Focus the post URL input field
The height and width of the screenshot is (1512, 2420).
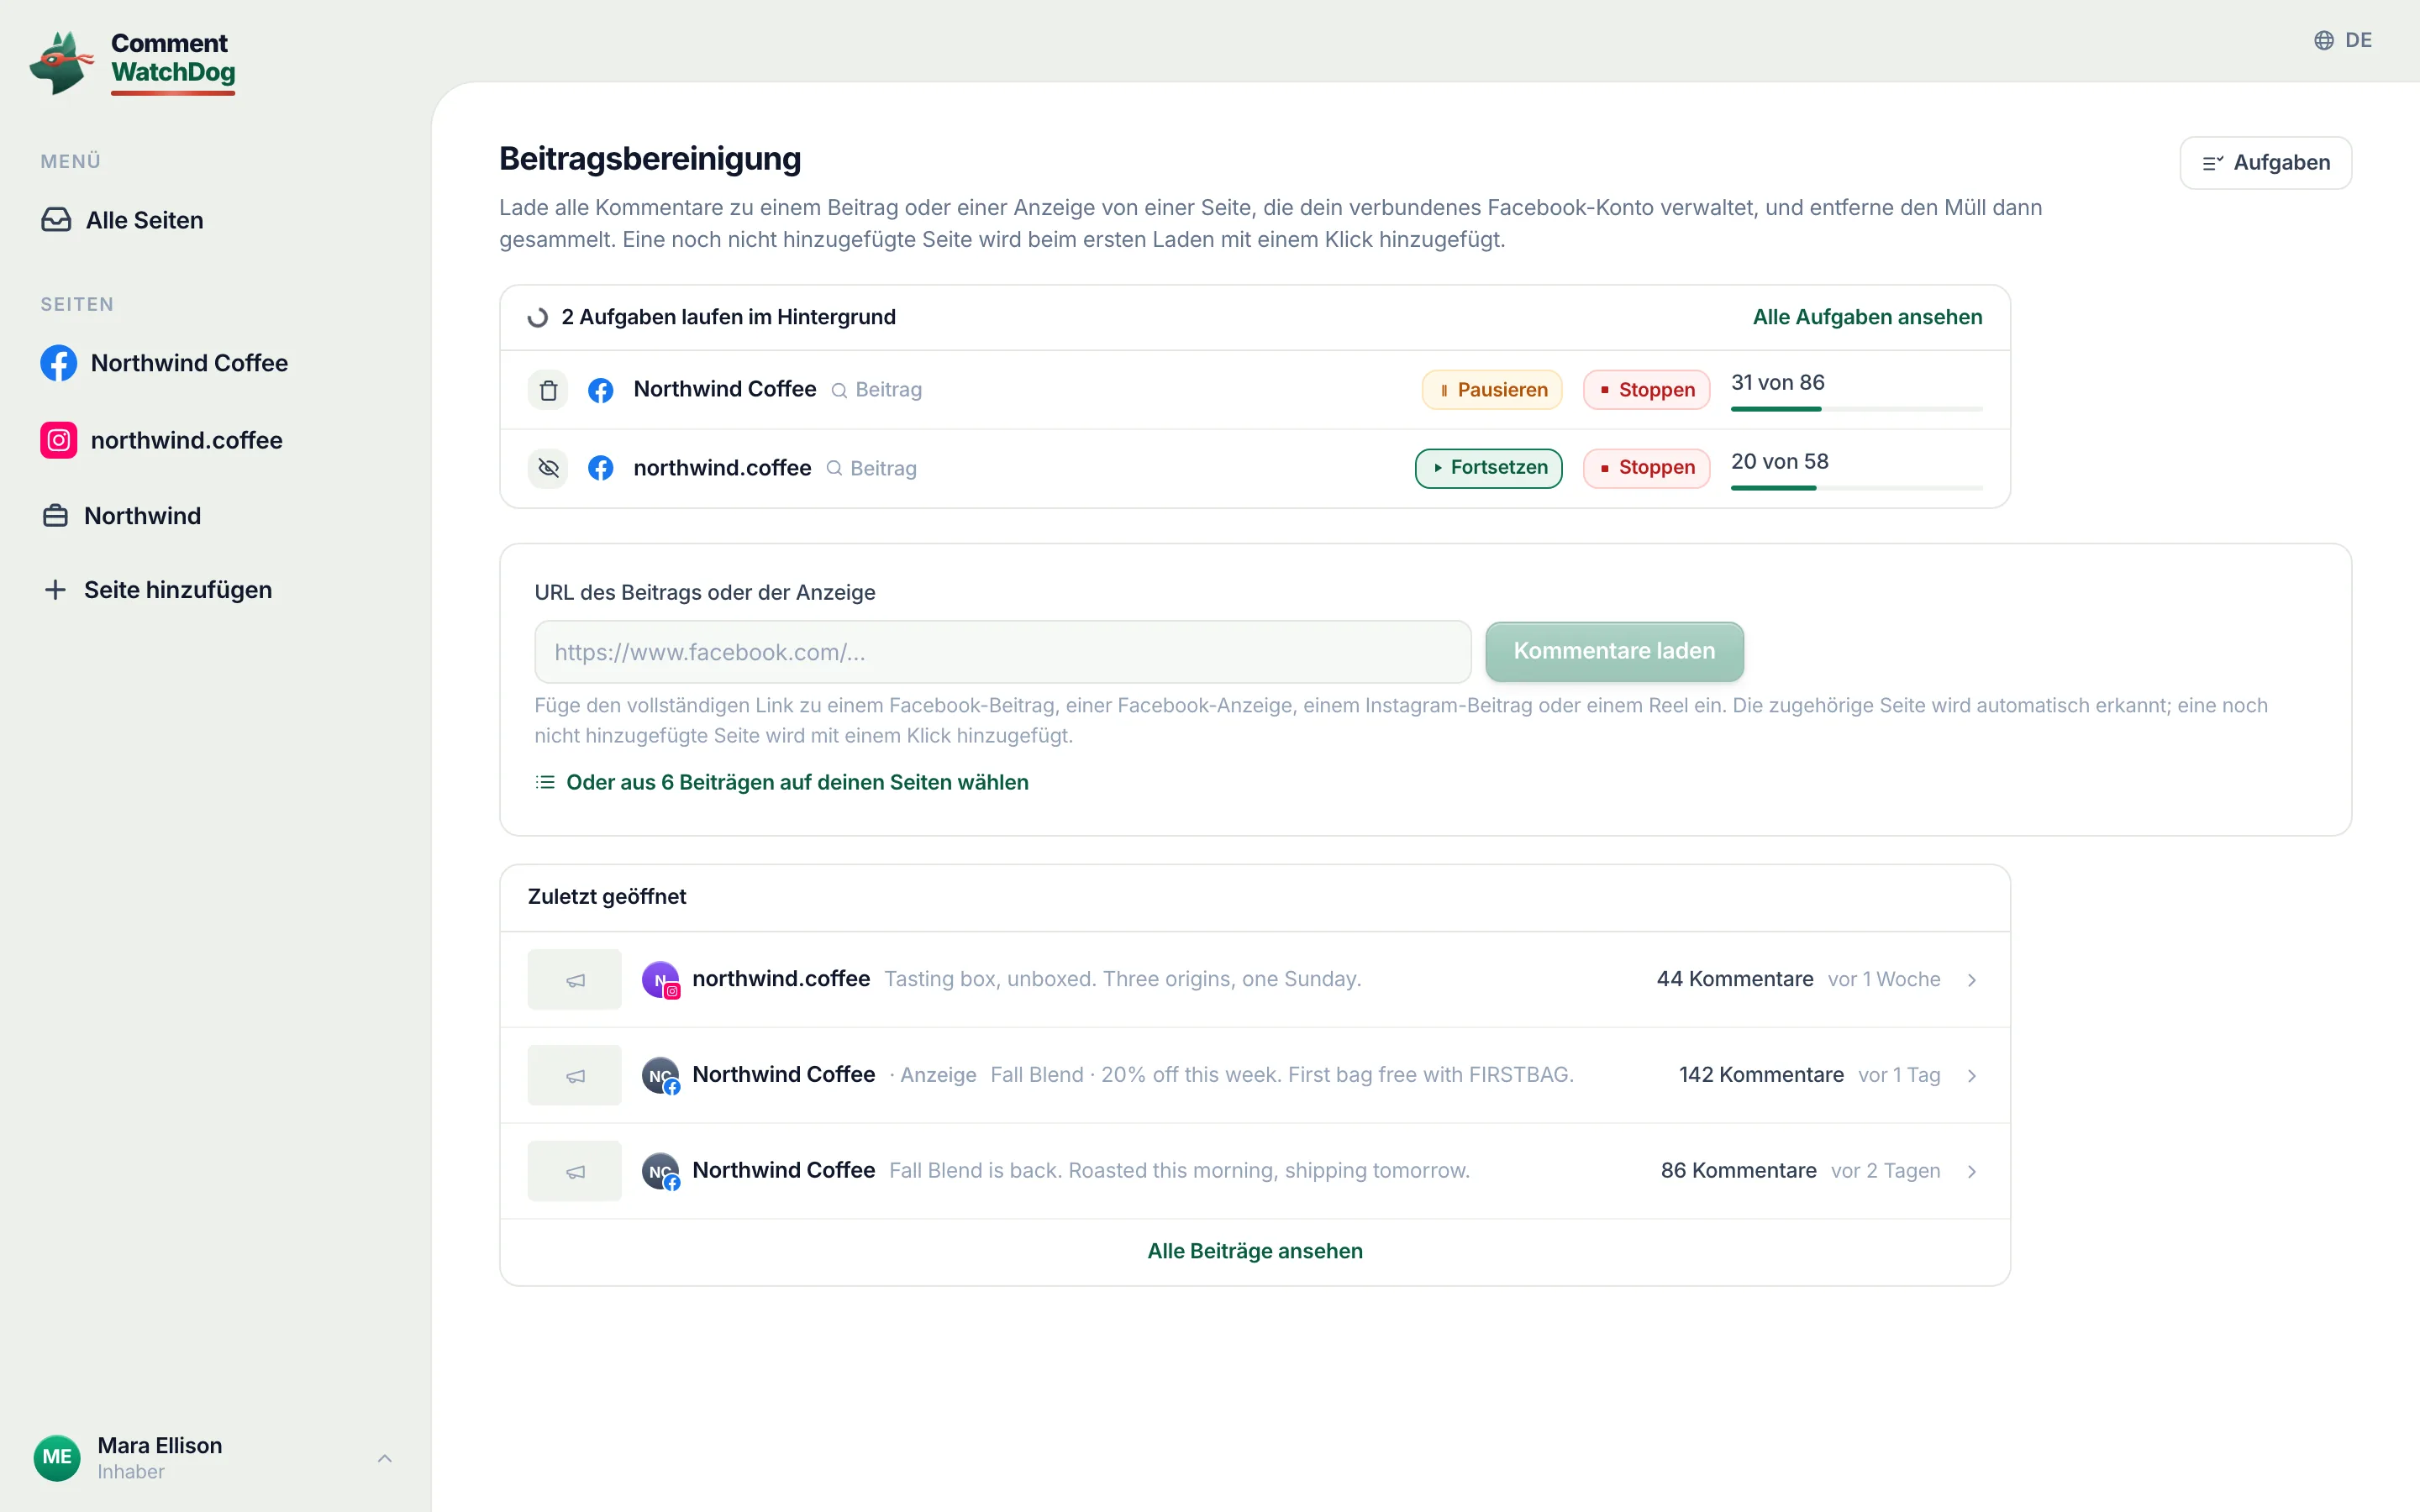[1003, 652]
